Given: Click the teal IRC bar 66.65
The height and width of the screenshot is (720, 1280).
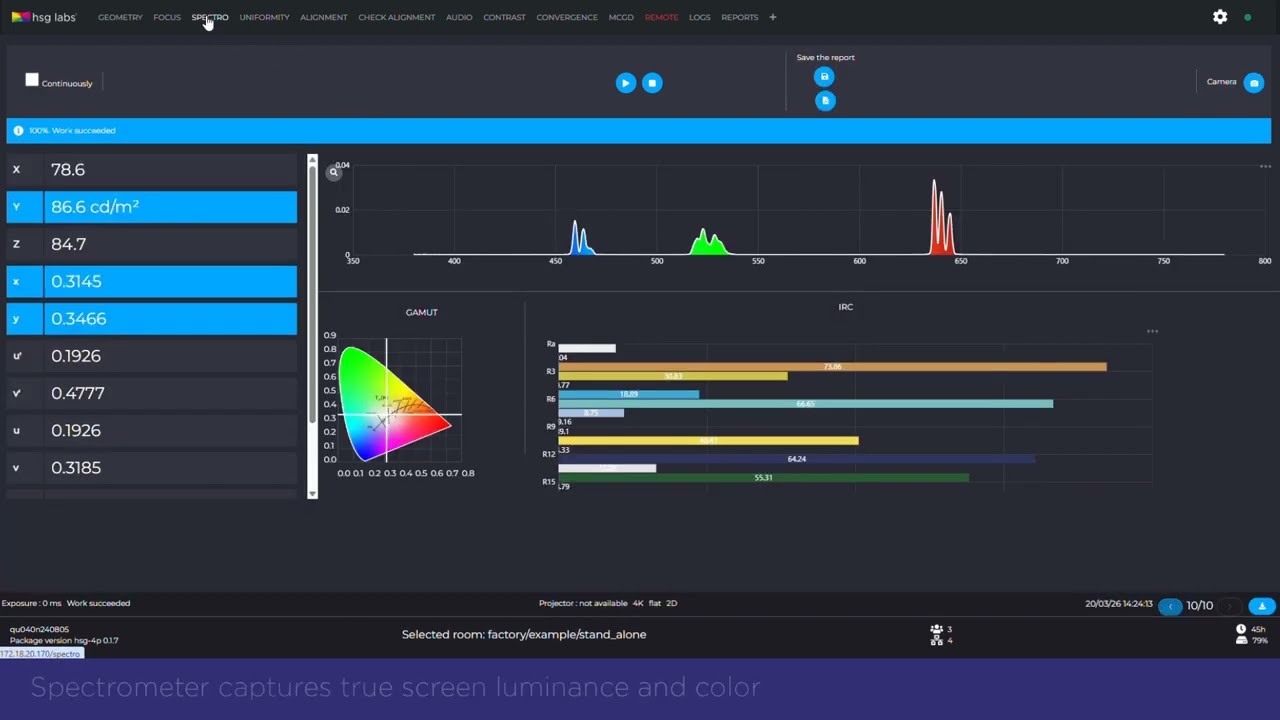Looking at the screenshot, I should (805, 404).
